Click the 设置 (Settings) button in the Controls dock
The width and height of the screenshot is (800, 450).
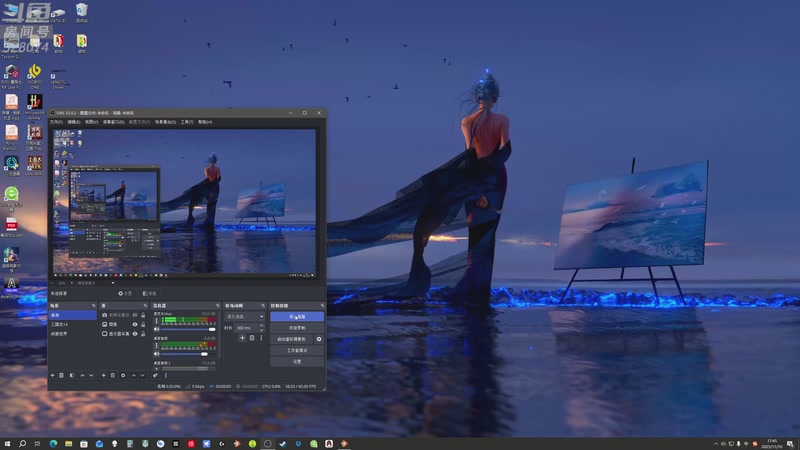pos(297,362)
